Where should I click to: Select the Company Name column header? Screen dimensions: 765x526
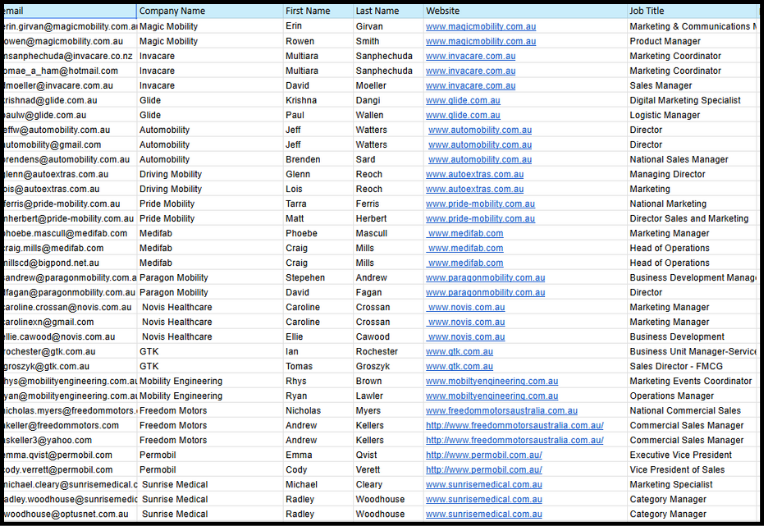click(210, 11)
